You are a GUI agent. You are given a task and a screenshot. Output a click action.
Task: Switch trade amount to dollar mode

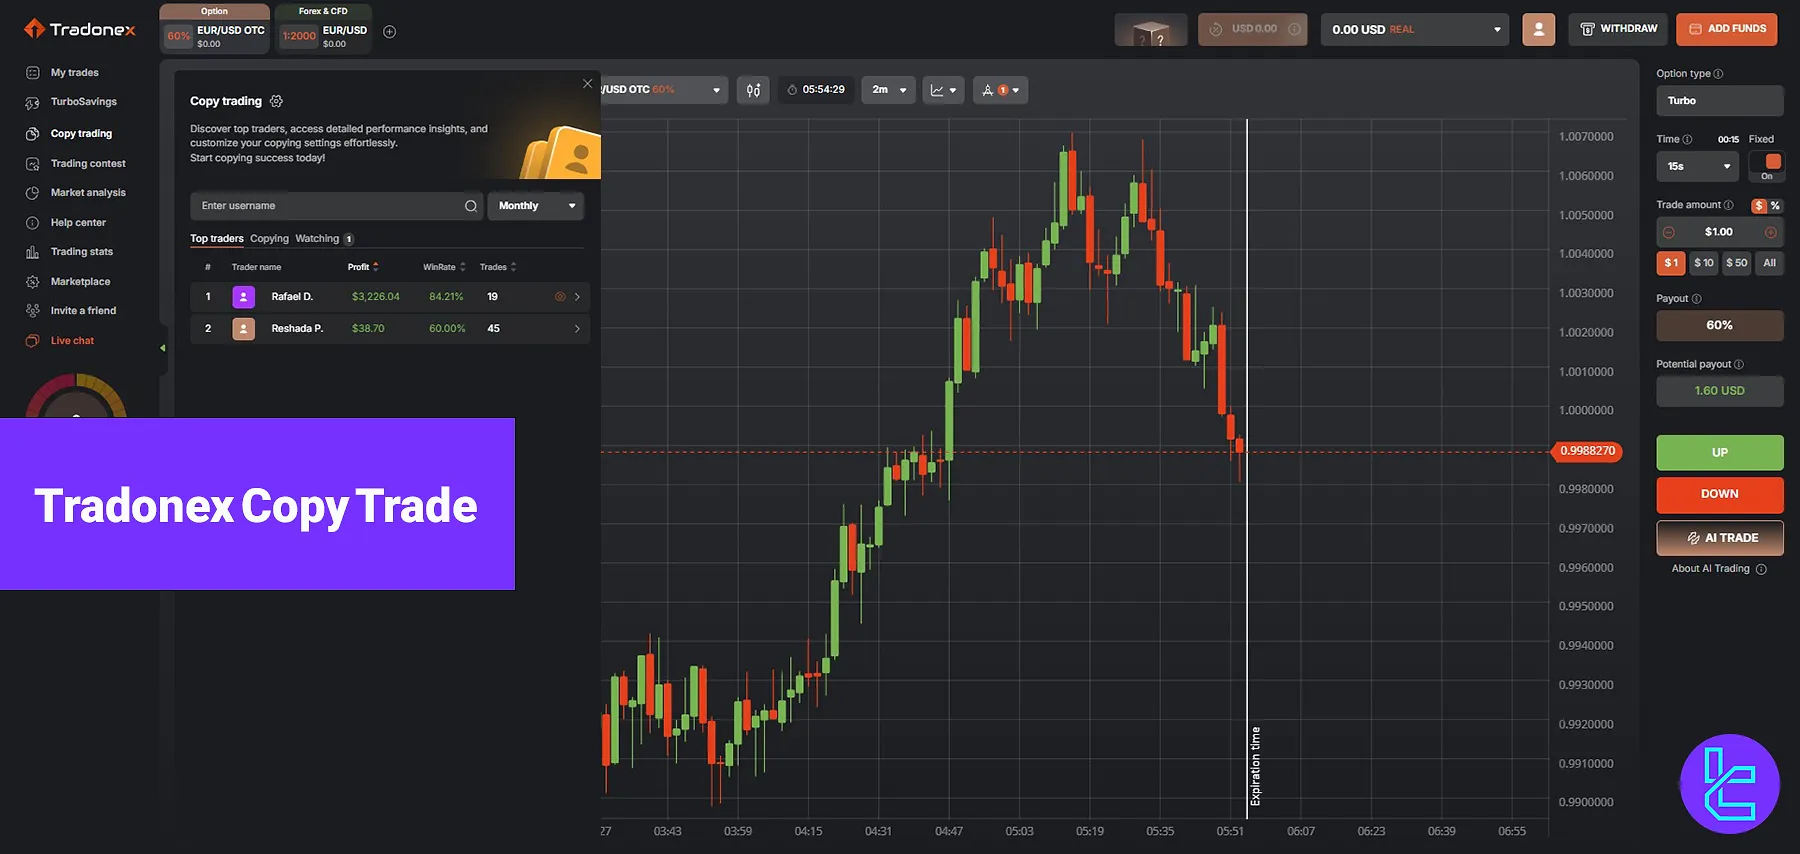coord(1759,206)
